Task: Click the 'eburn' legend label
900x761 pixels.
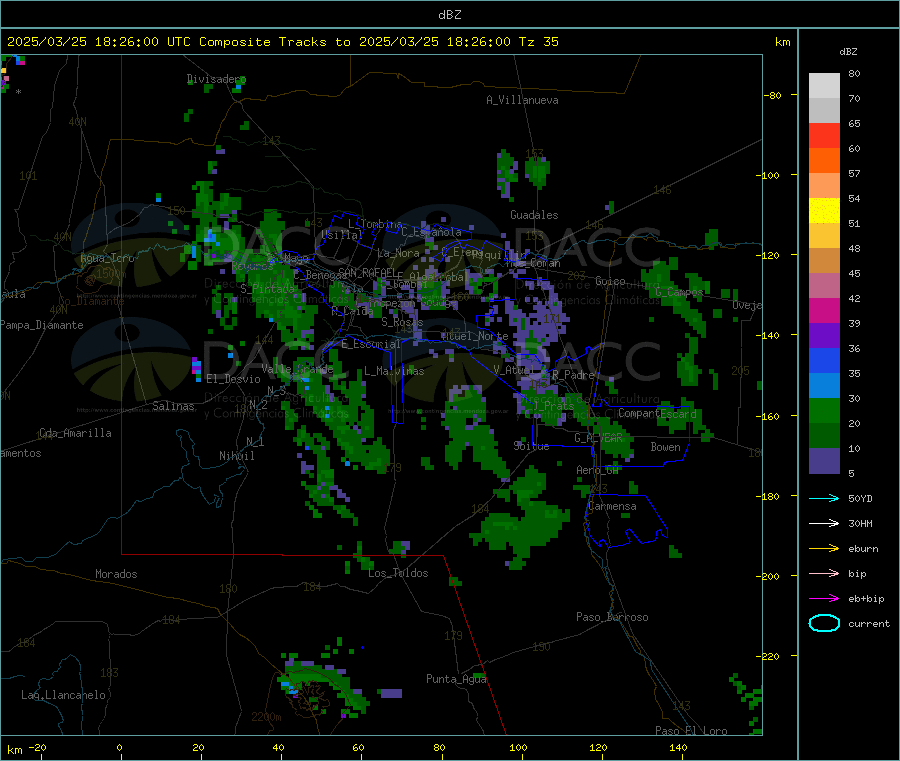Action: point(863,549)
